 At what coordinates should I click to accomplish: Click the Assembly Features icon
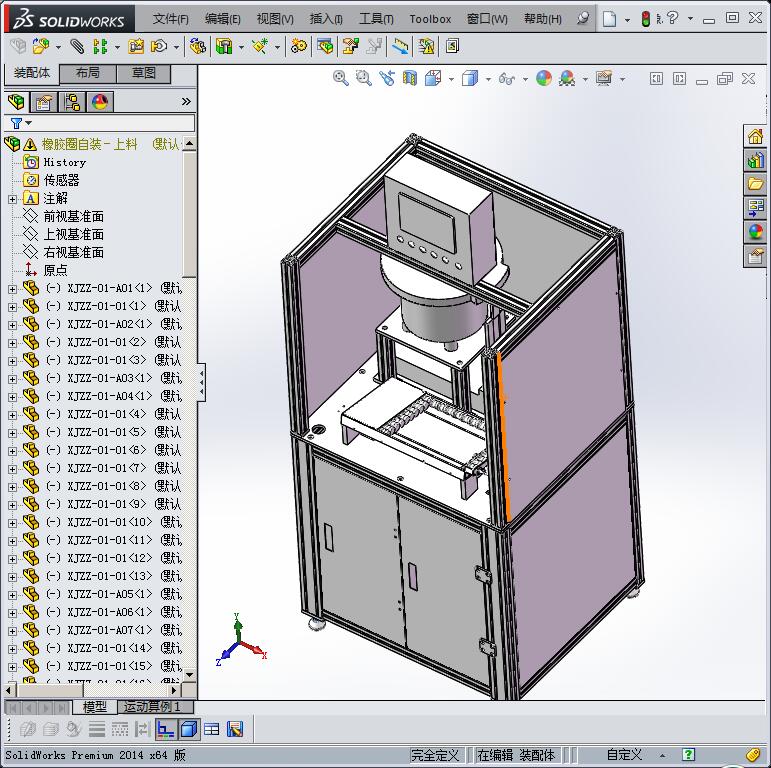click(224, 47)
